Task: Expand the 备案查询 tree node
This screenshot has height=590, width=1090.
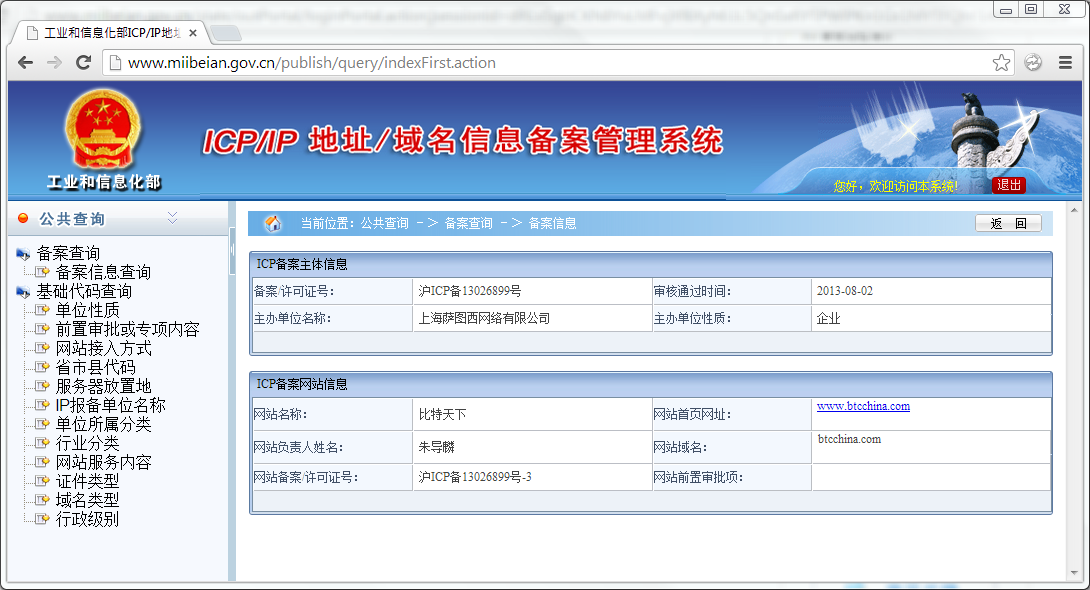Action: coord(68,253)
